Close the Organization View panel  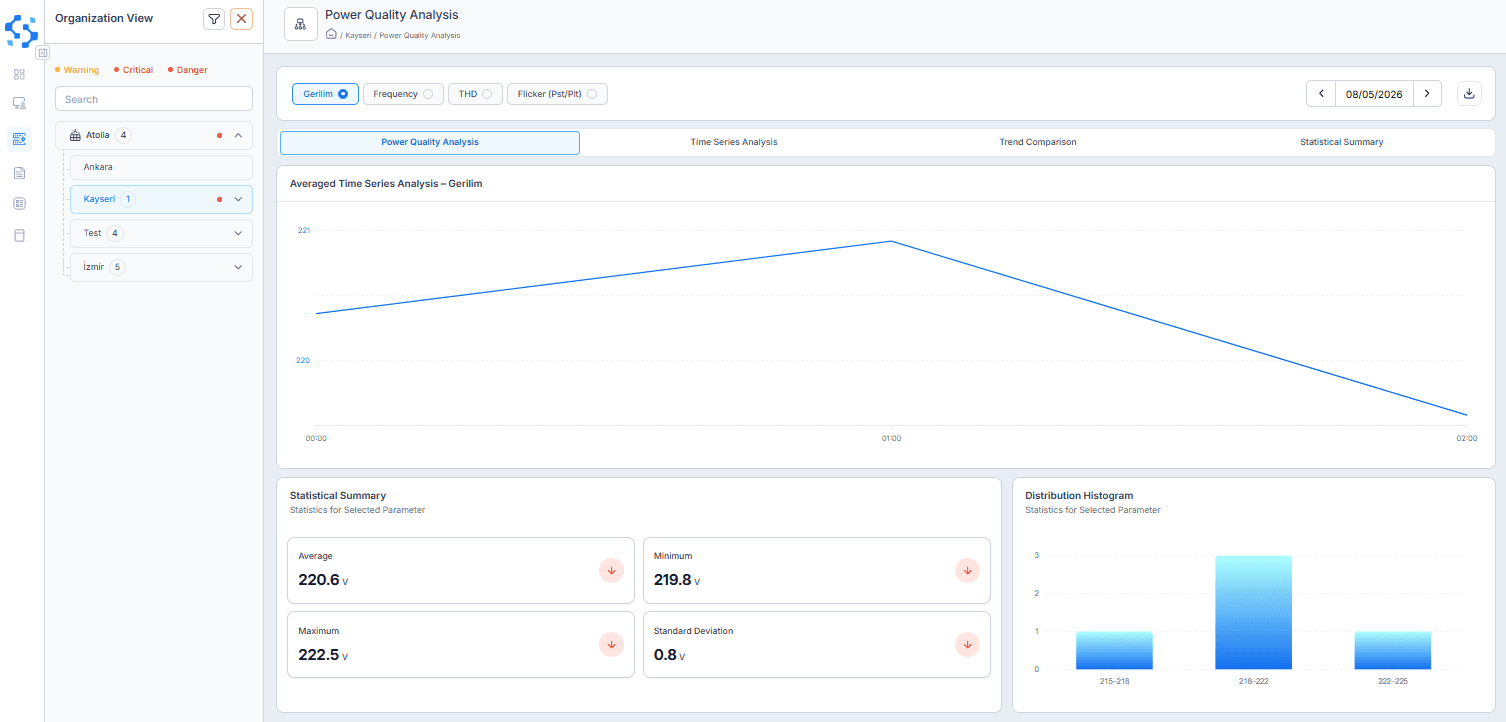pyautogui.click(x=241, y=19)
